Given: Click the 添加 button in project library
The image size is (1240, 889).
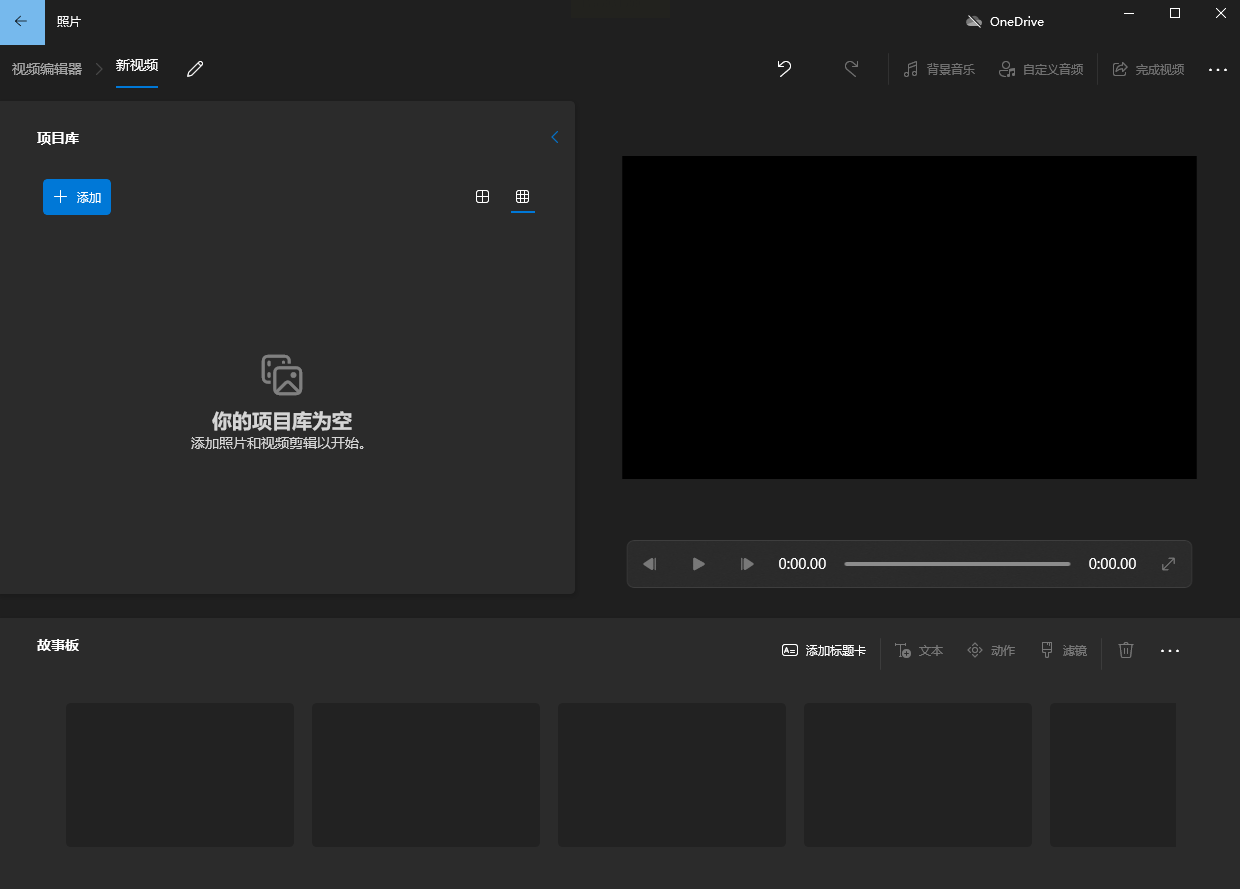Looking at the screenshot, I should (x=77, y=197).
